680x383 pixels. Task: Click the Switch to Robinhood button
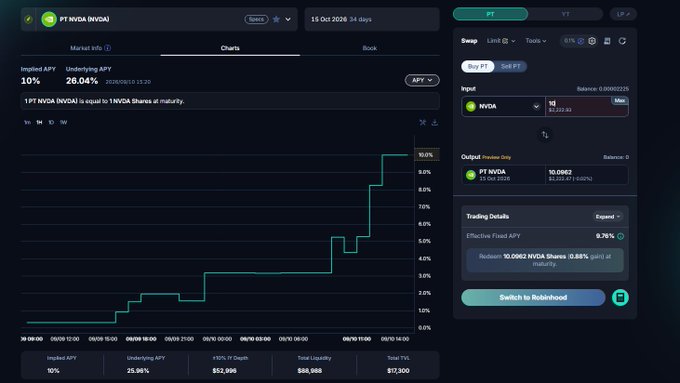pyautogui.click(x=533, y=298)
